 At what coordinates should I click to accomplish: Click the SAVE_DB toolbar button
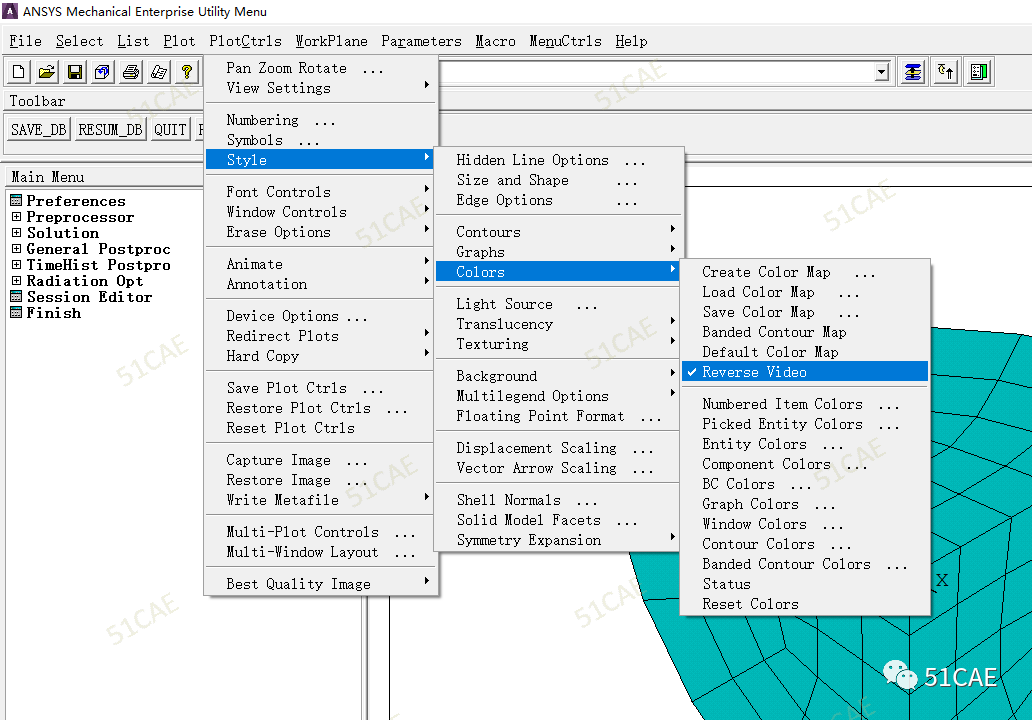[x=39, y=130]
